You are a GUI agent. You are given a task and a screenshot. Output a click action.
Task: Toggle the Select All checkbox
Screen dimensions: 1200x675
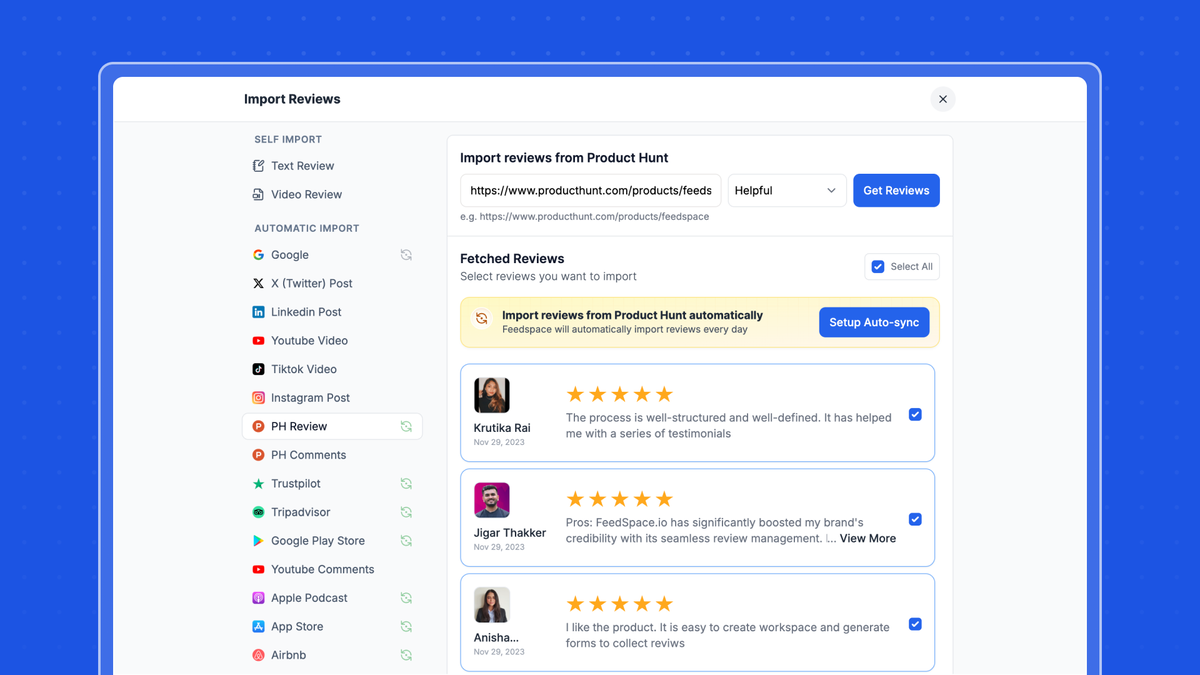point(877,266)
